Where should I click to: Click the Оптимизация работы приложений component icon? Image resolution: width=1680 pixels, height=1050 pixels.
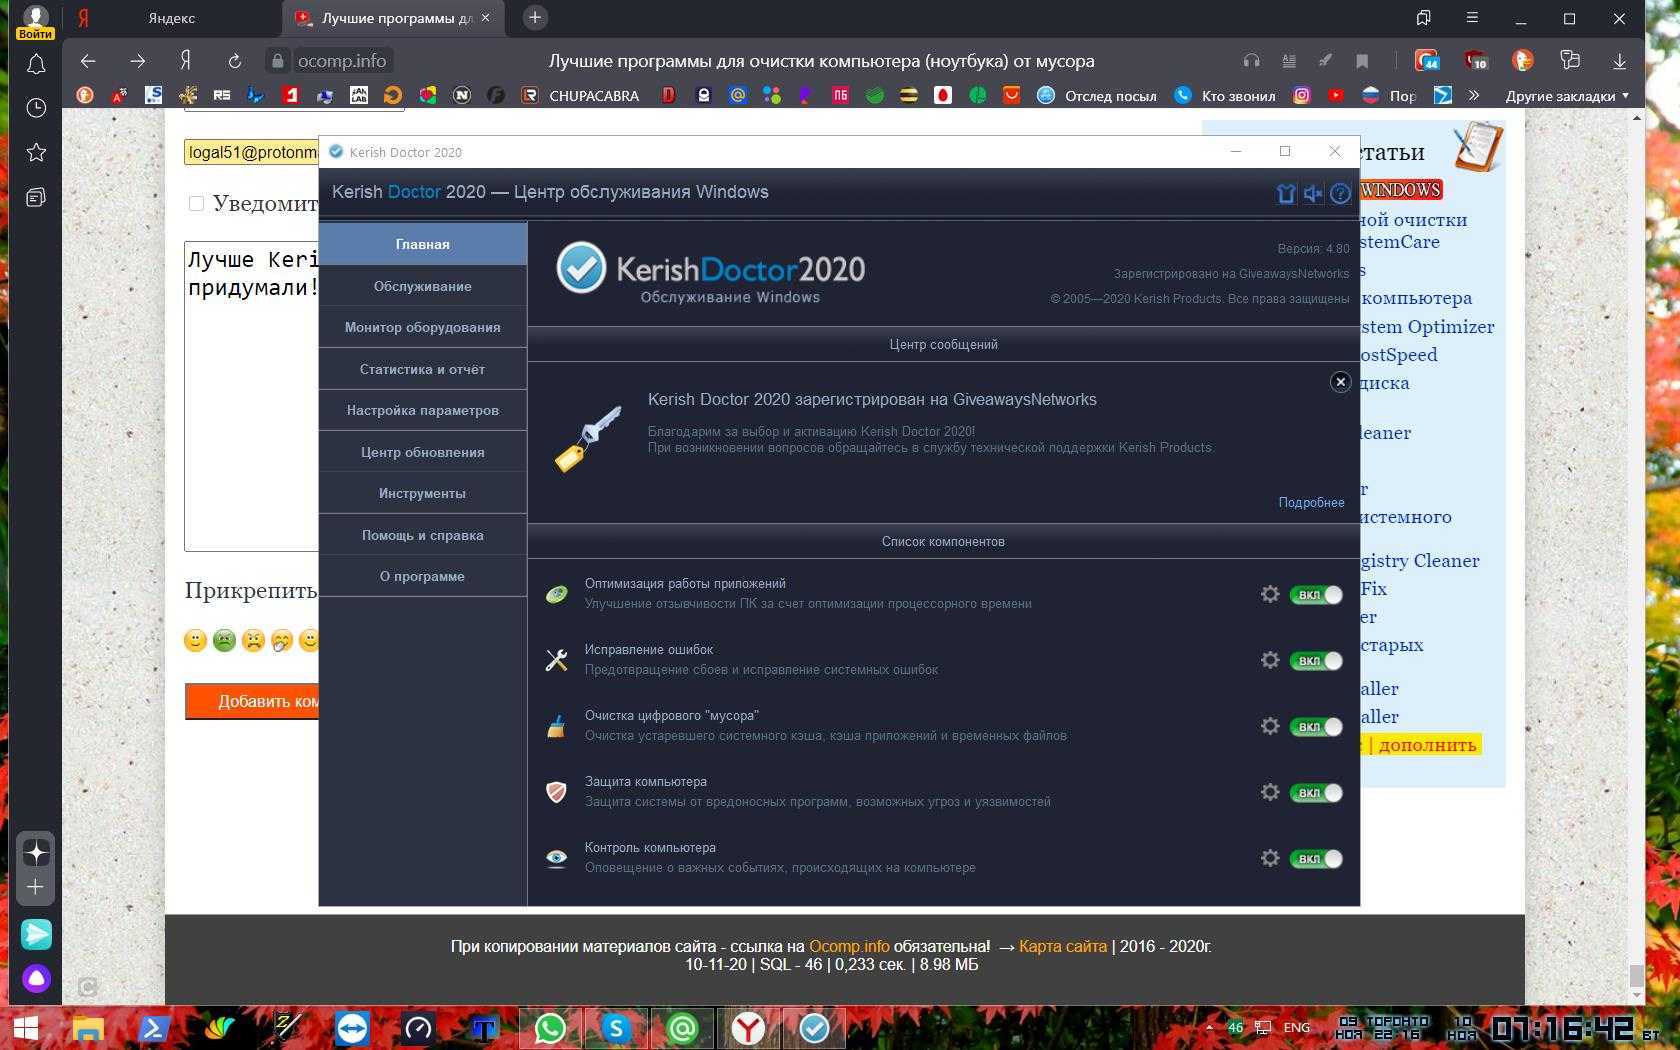click(556, 594)
